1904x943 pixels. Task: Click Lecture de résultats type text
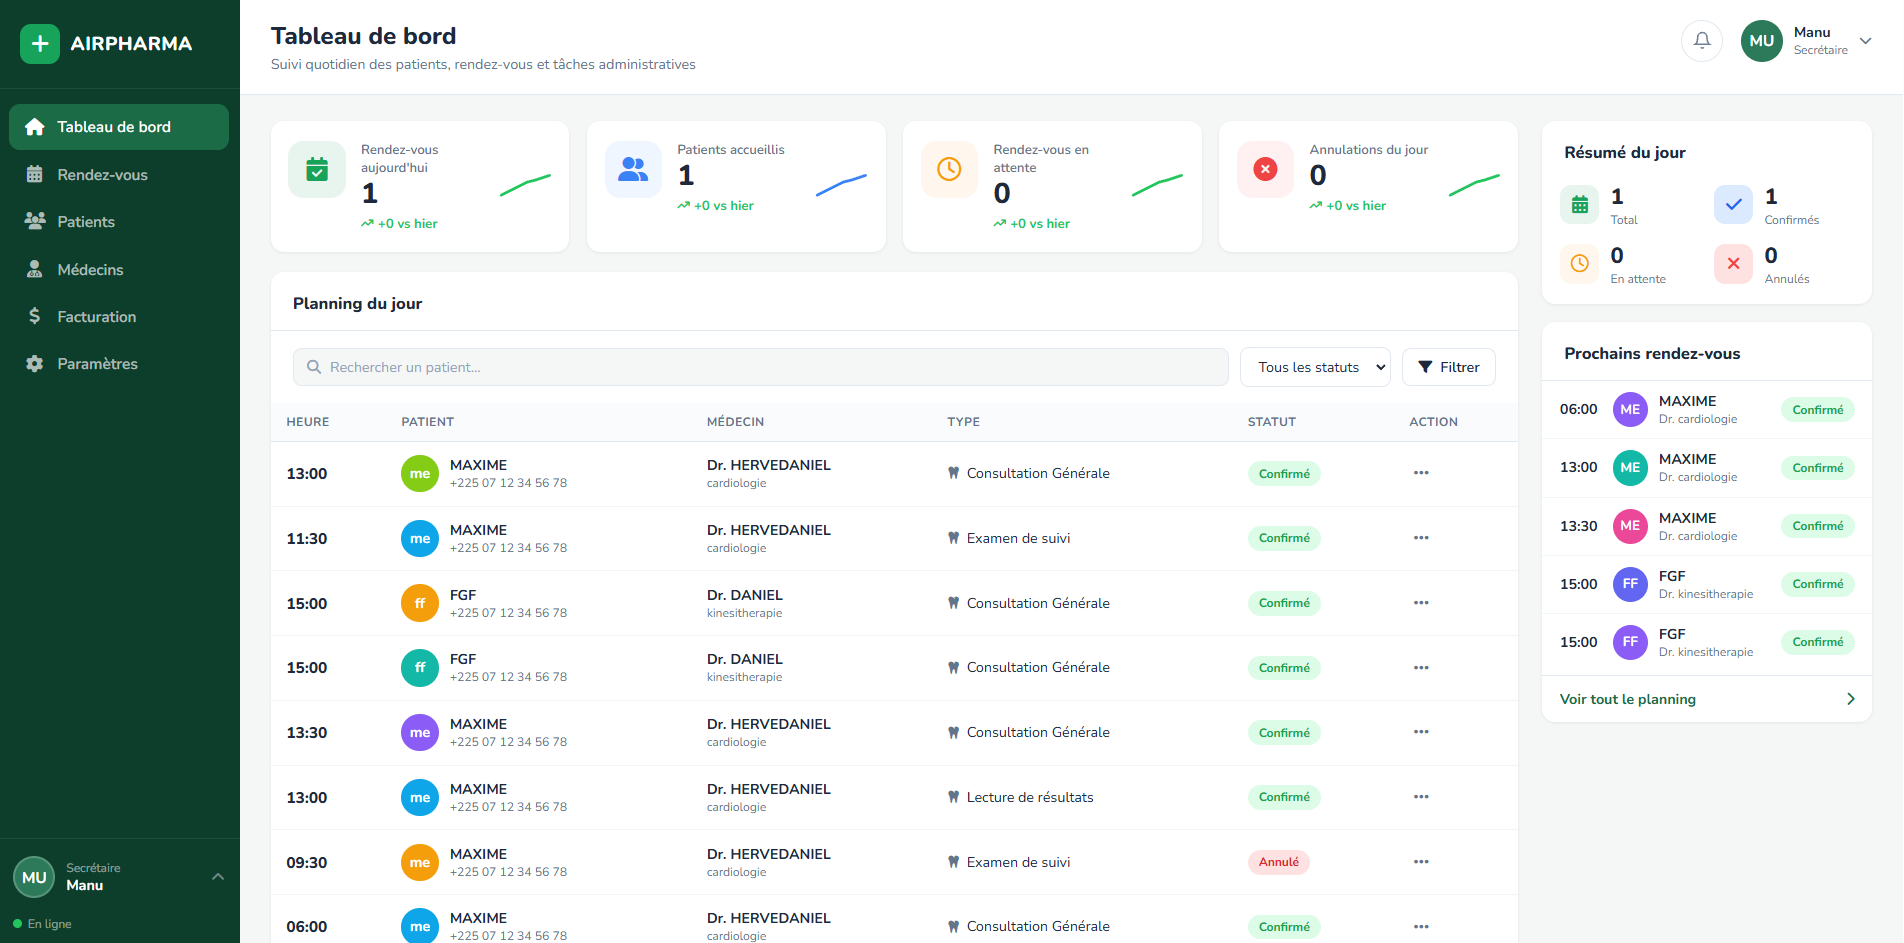1029,797
